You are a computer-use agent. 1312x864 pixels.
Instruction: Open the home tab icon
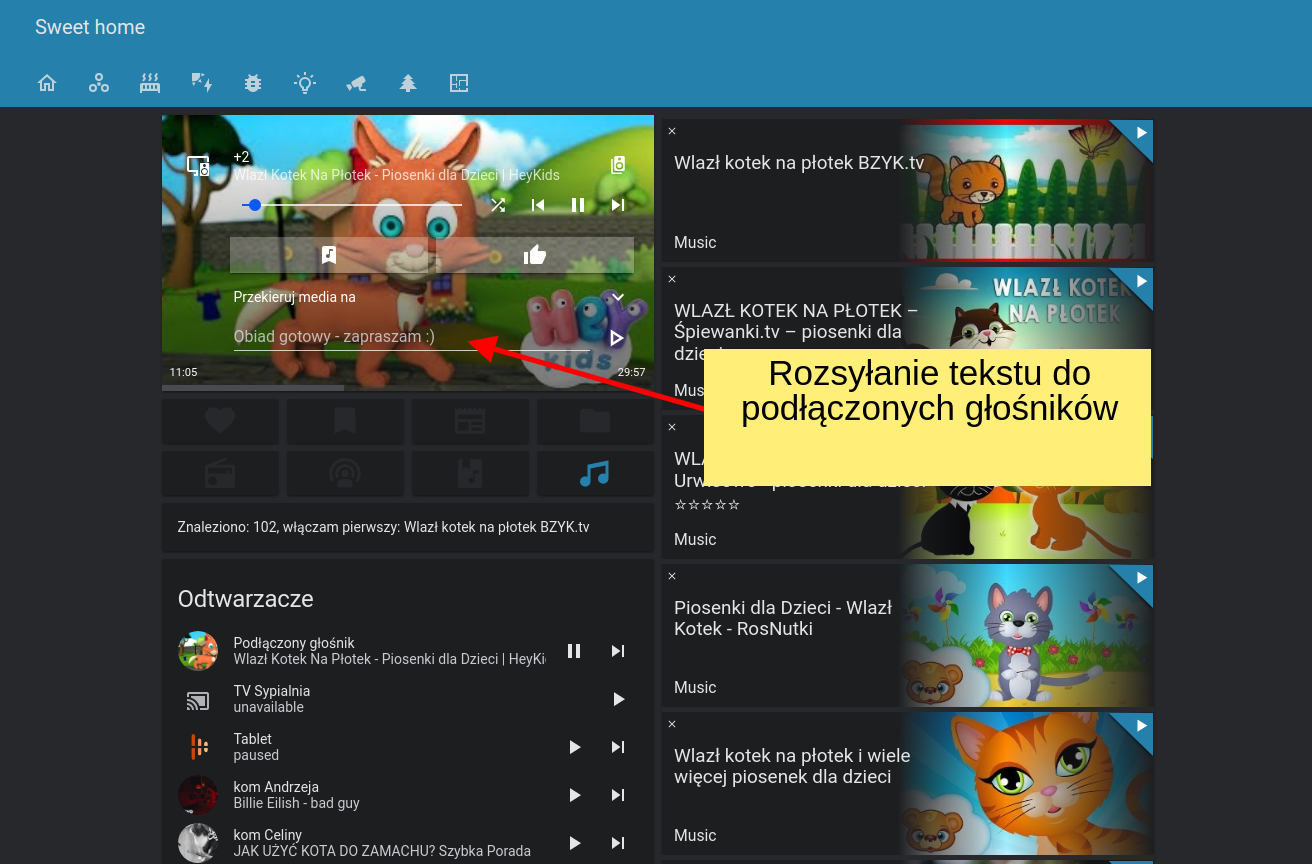pos(47,83)
